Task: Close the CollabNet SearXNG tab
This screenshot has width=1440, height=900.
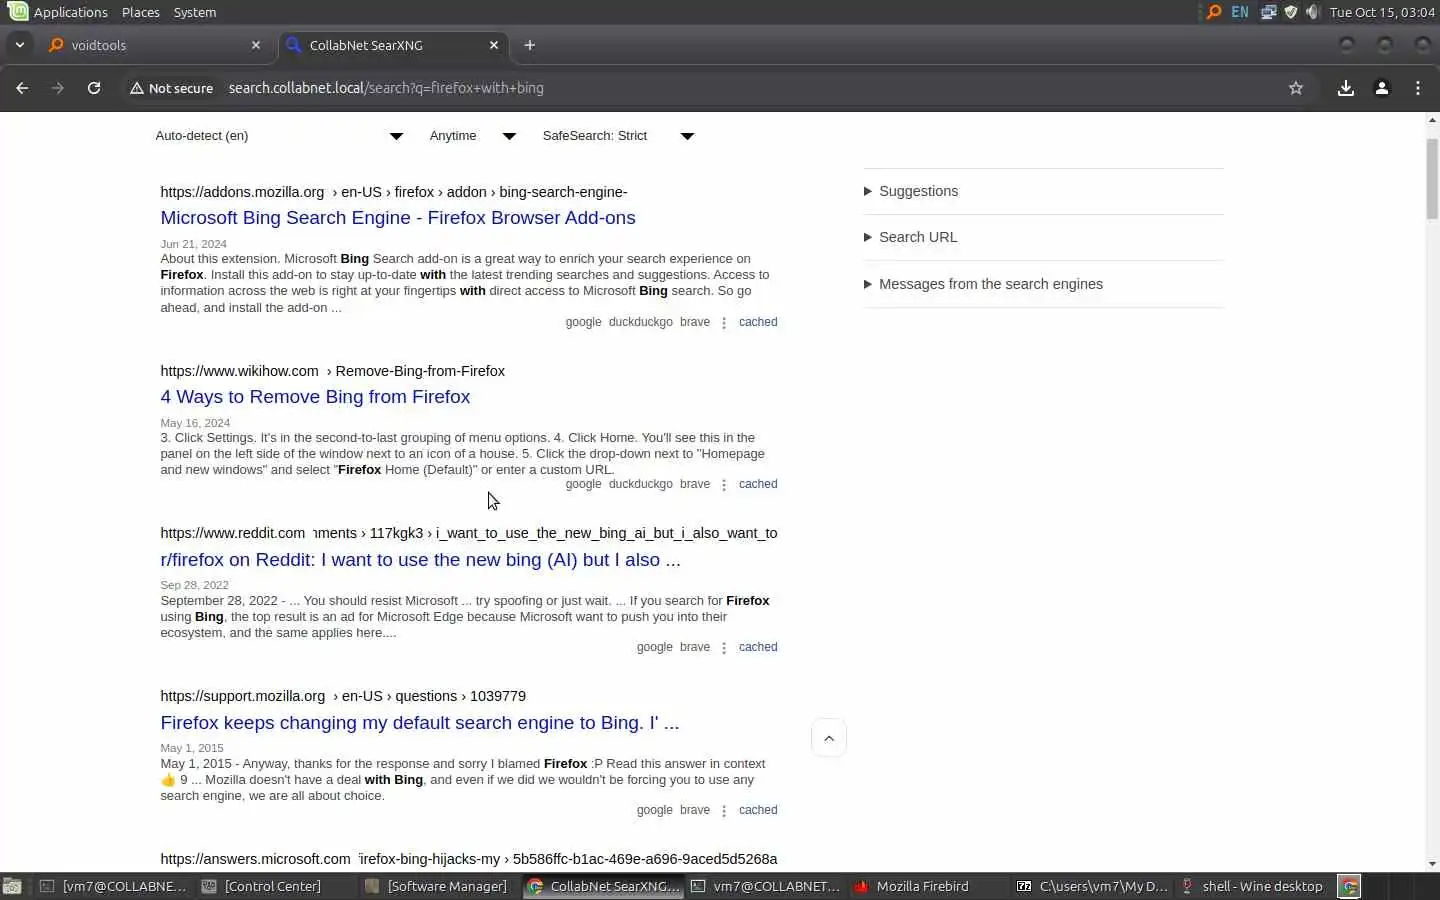Action: 494,45
